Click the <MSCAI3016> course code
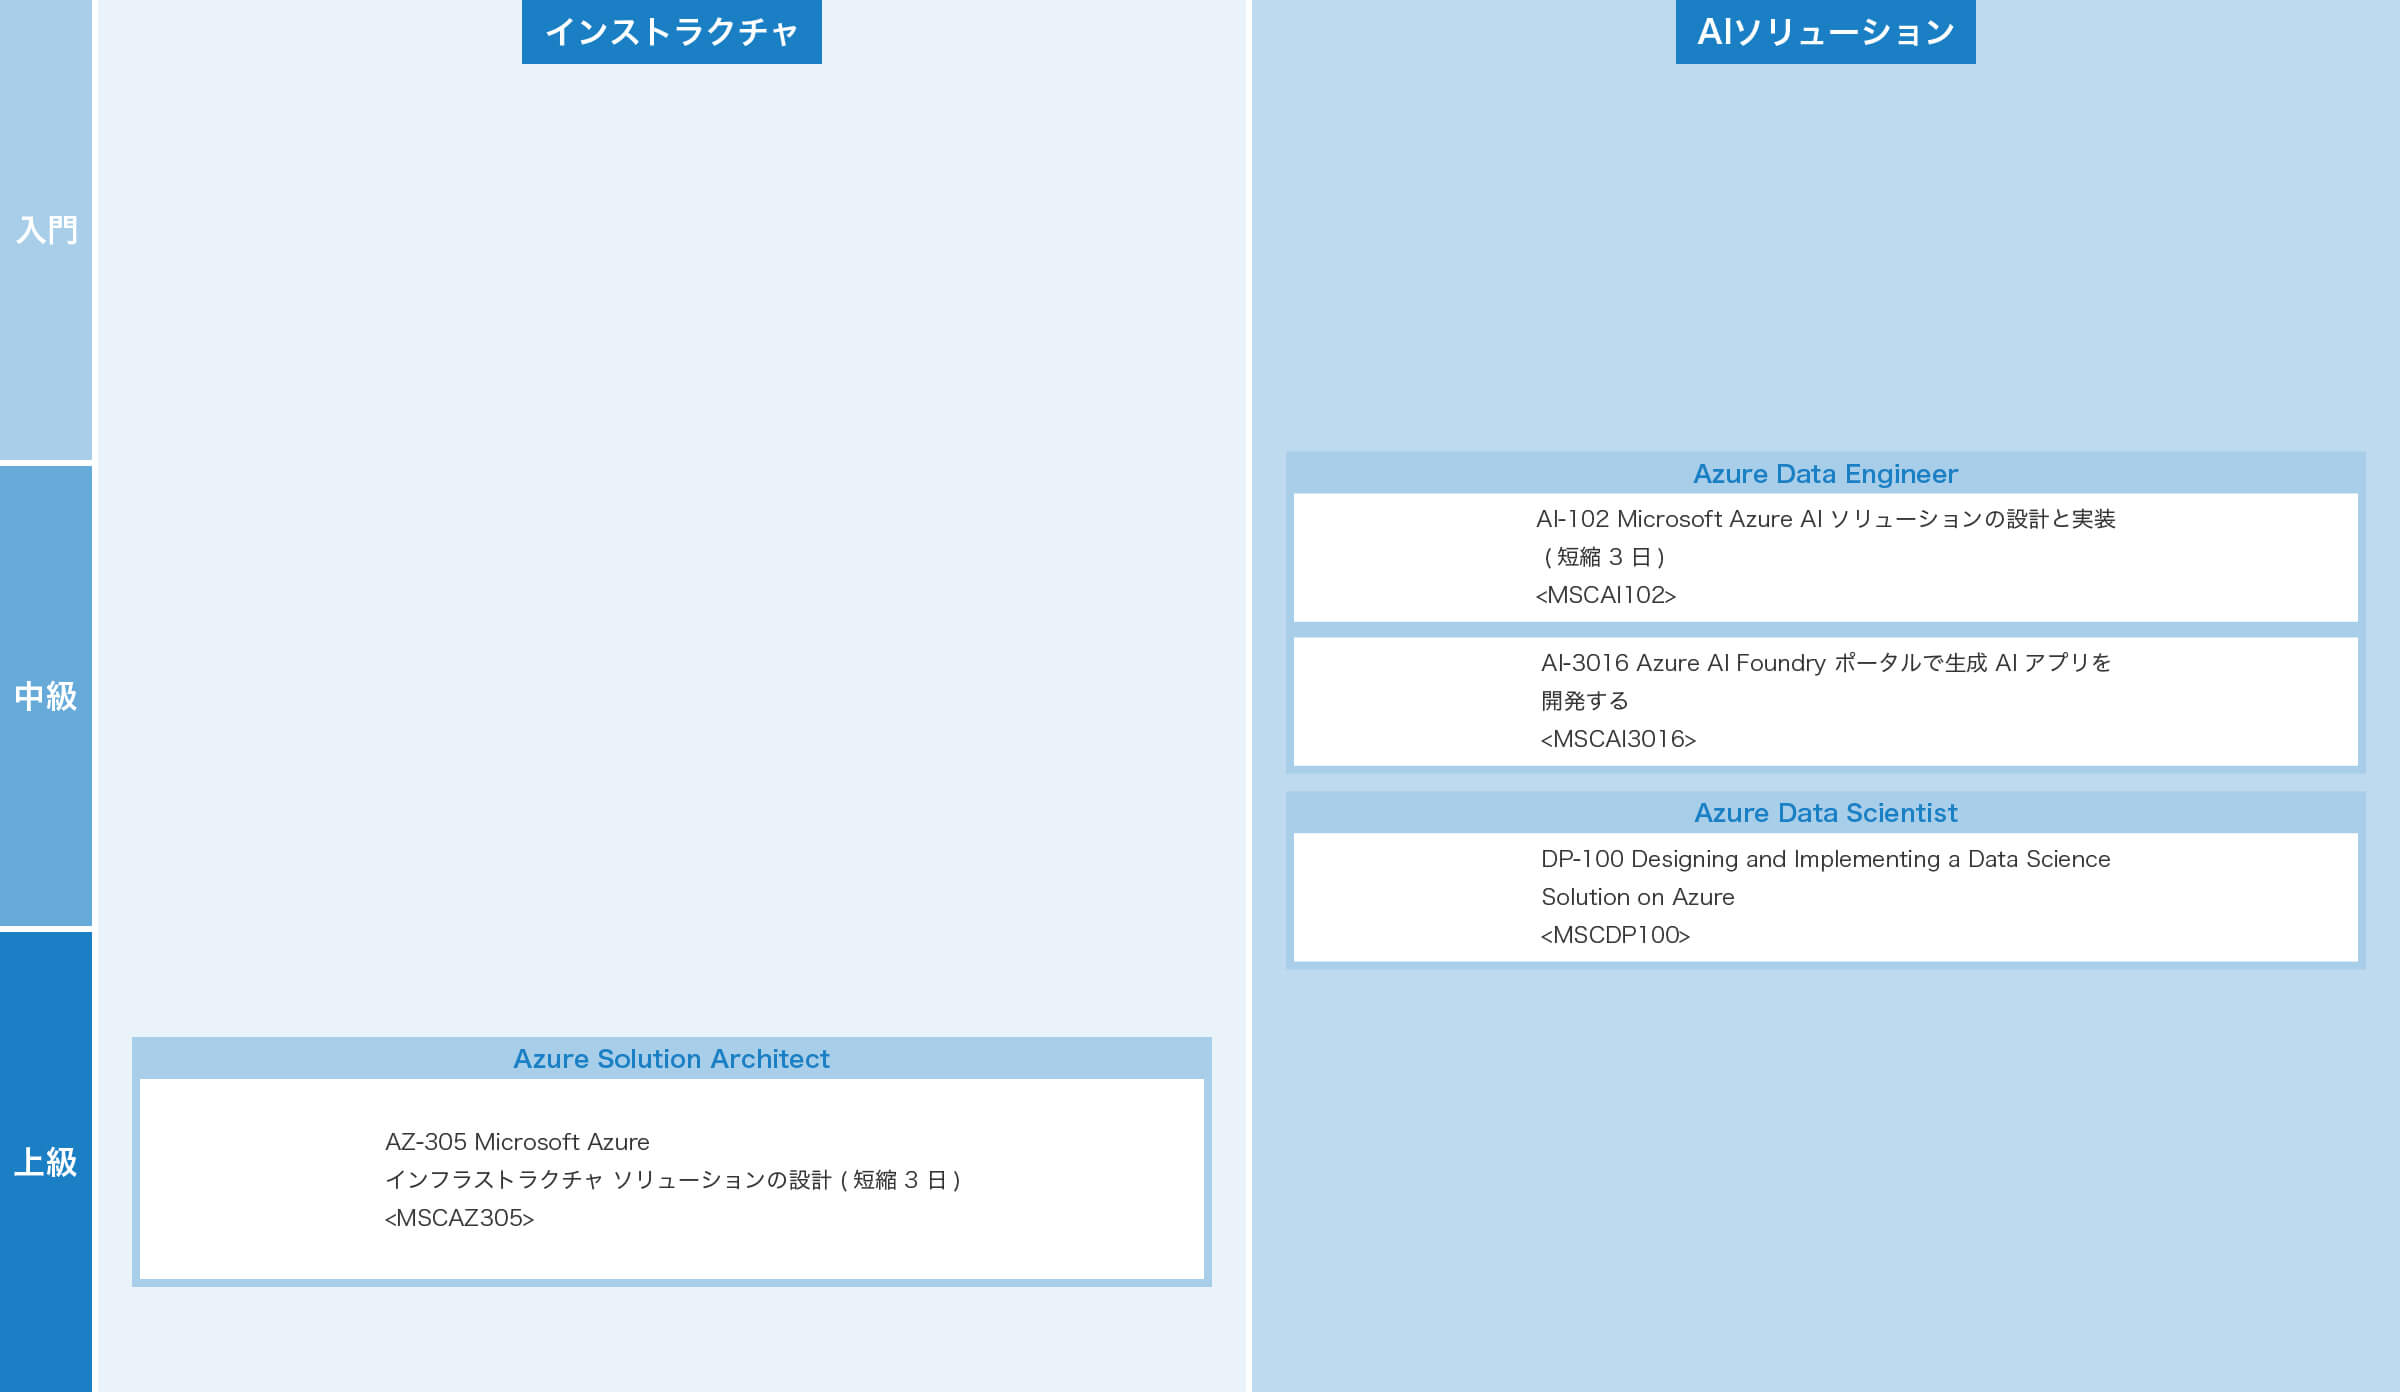This screenshot has height=1392, width=2400. click(1618, 739)
